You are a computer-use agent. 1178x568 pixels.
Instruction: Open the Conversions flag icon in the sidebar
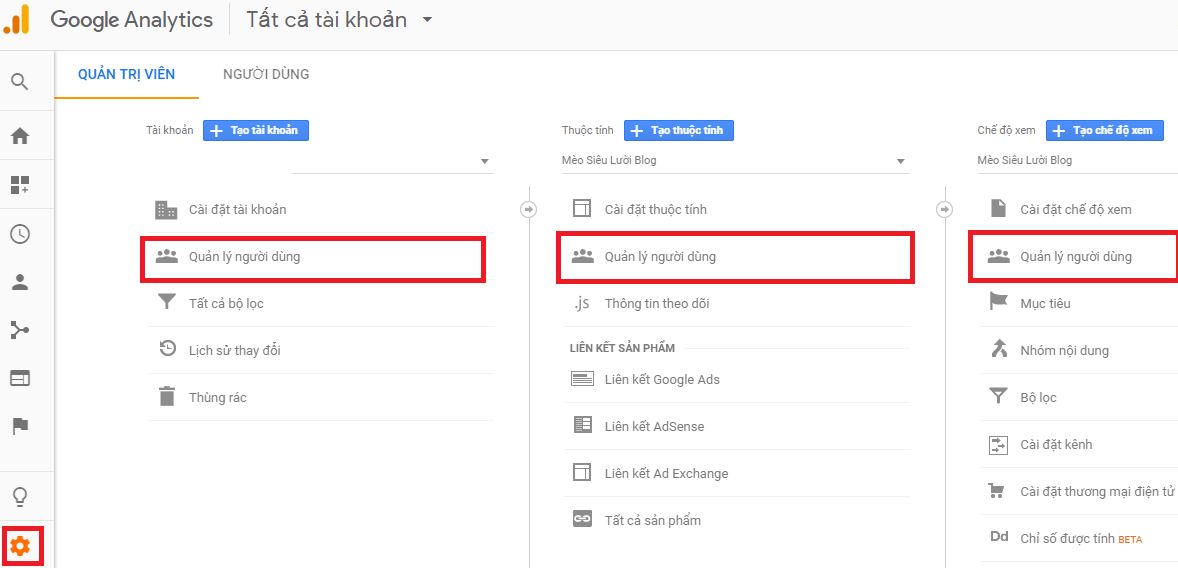(20, 427)
